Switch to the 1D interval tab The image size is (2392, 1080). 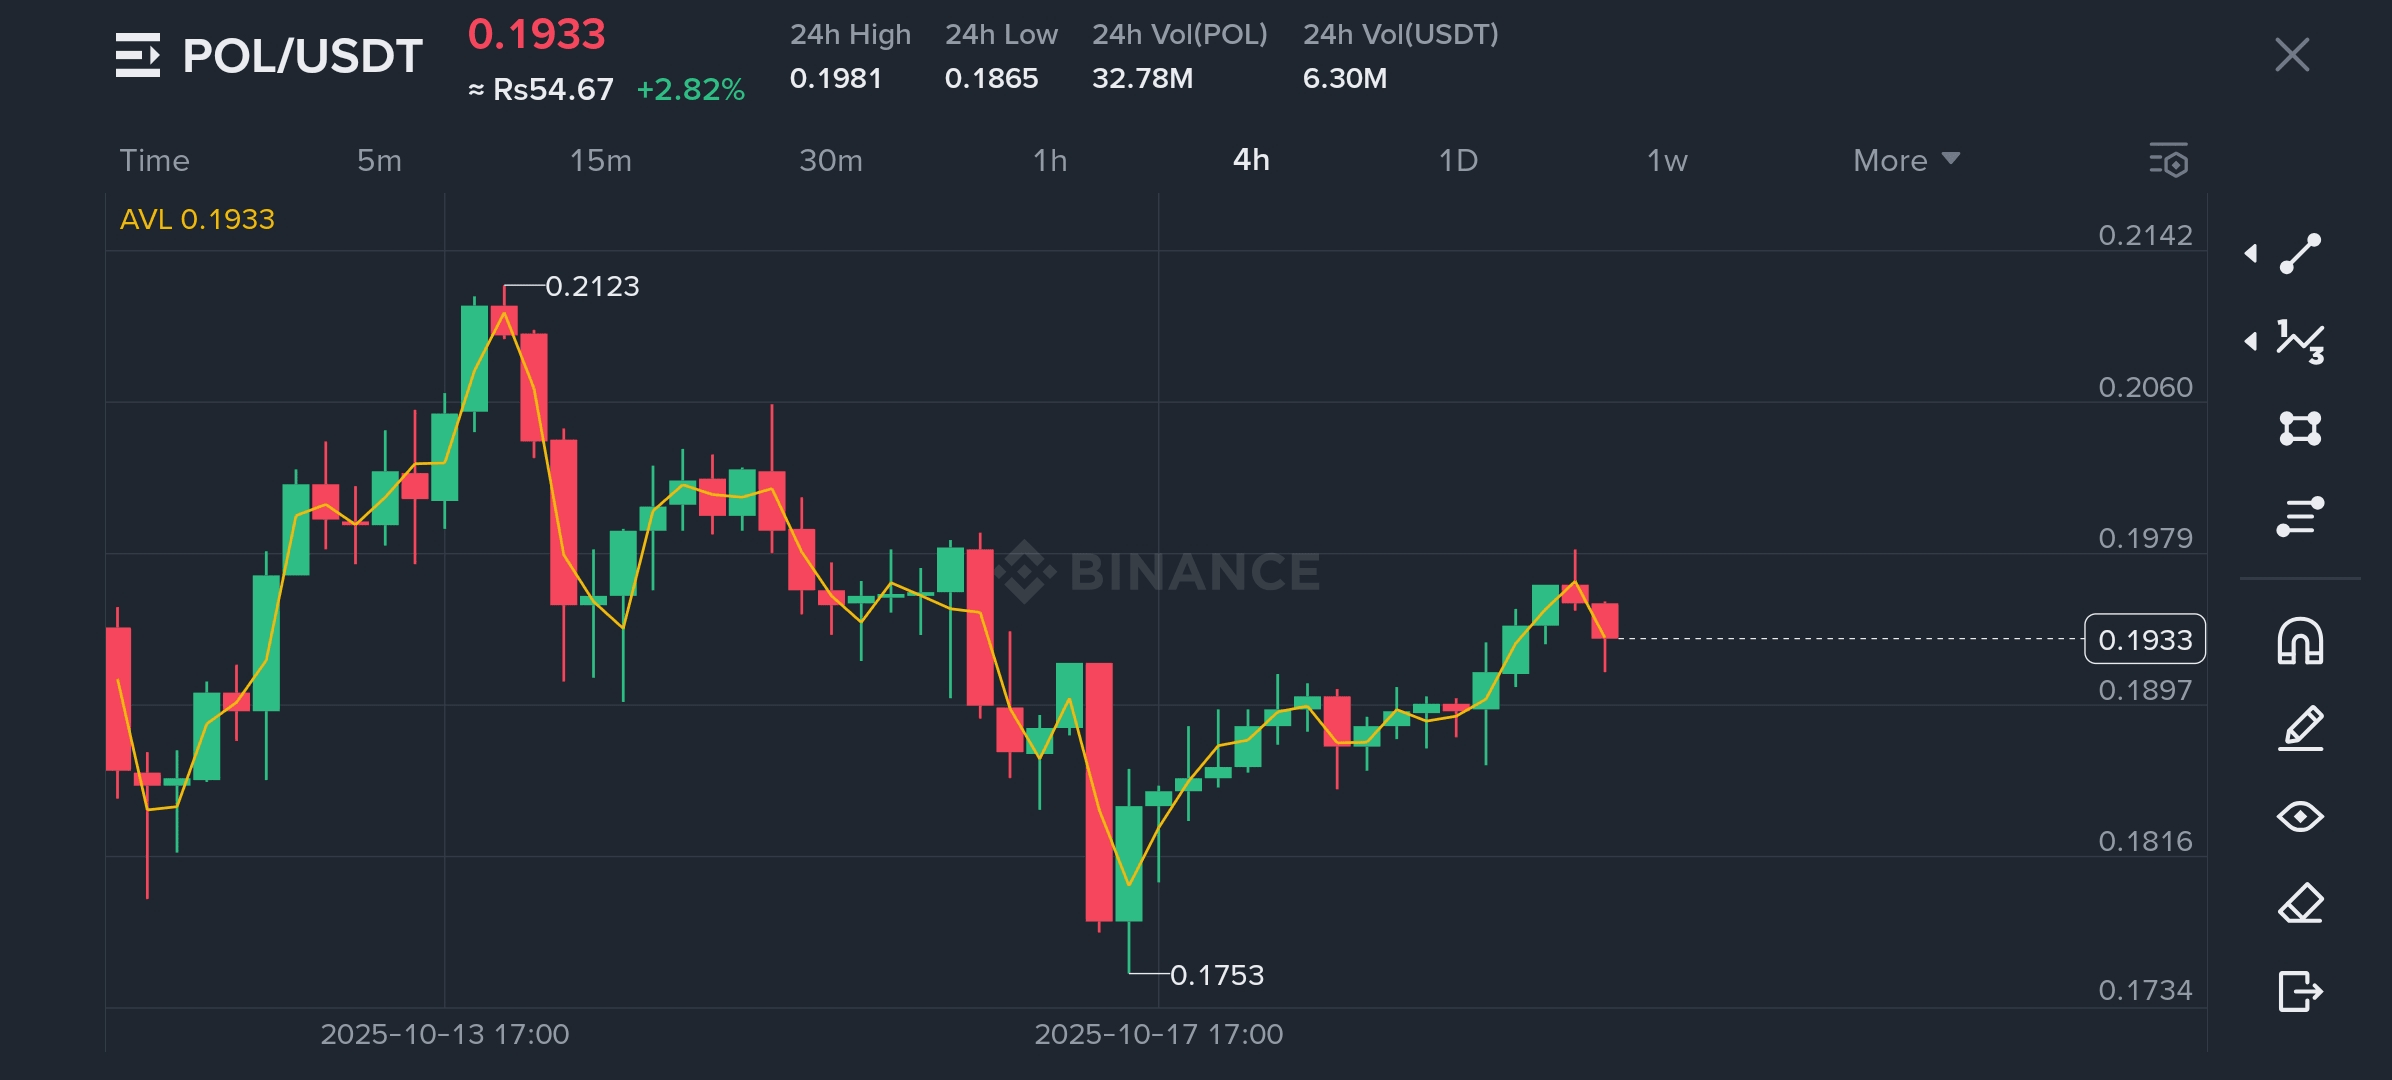tap(1458, 160)
